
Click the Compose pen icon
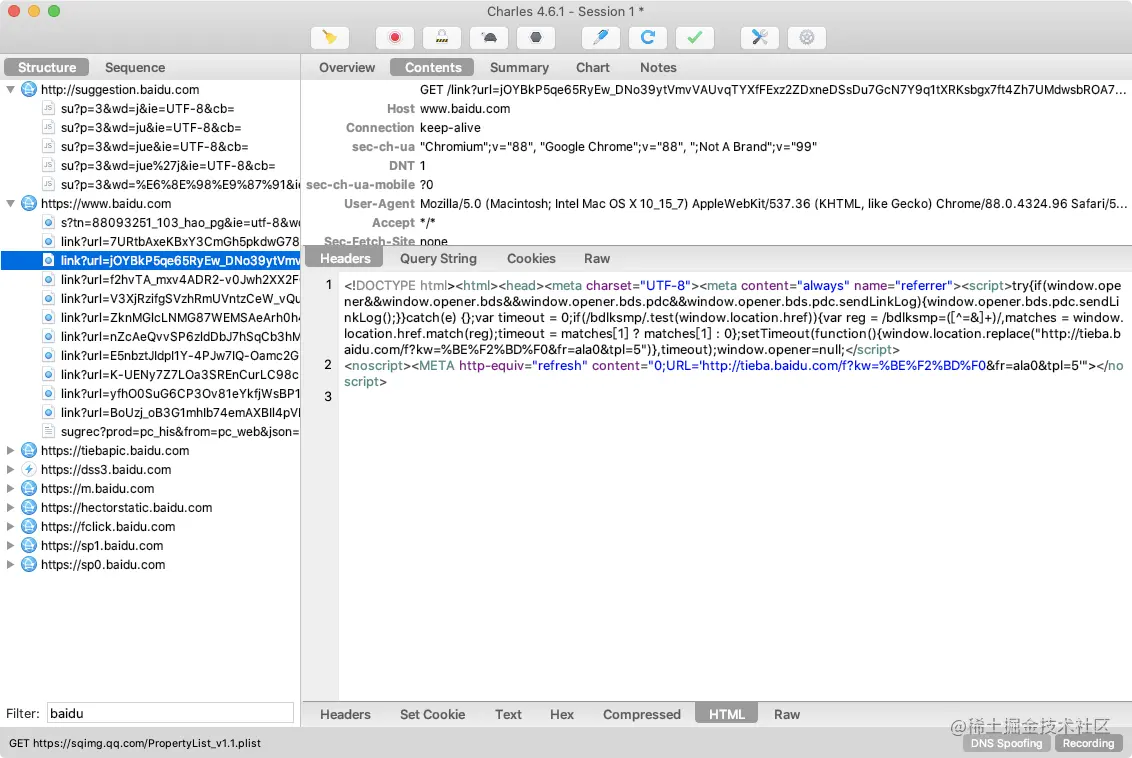pos(601,38)
